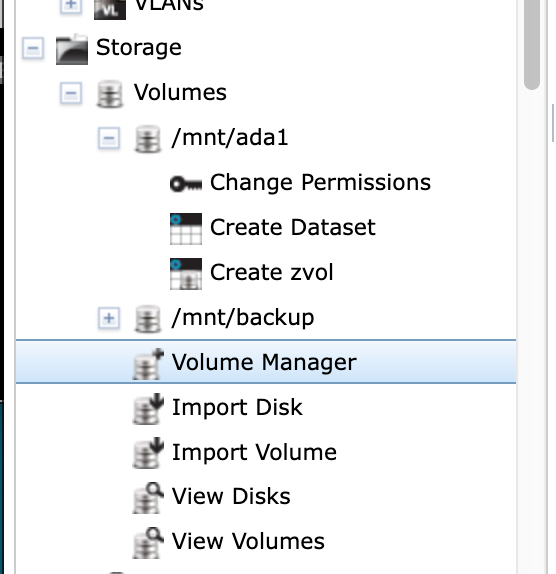Click the Volume Manager disk-plus icon
This screenshot has height=574, width=556.
148,364
